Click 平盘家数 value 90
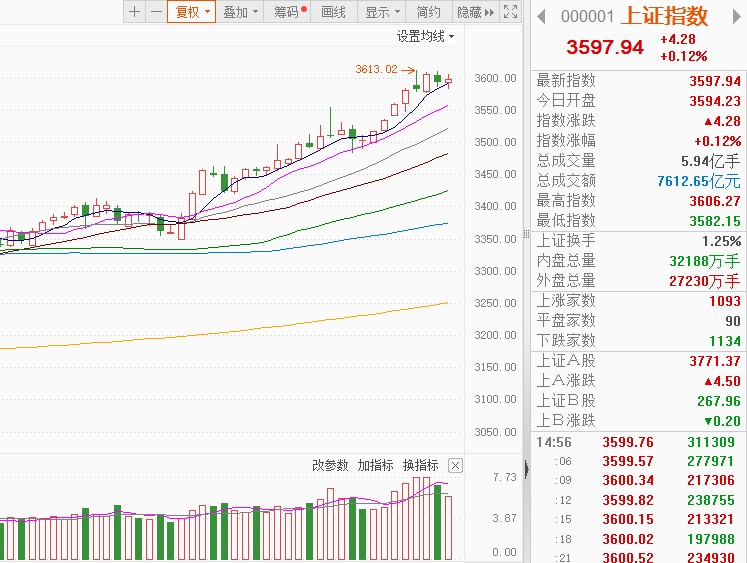747x563 pixels. (x=733, y=321)
